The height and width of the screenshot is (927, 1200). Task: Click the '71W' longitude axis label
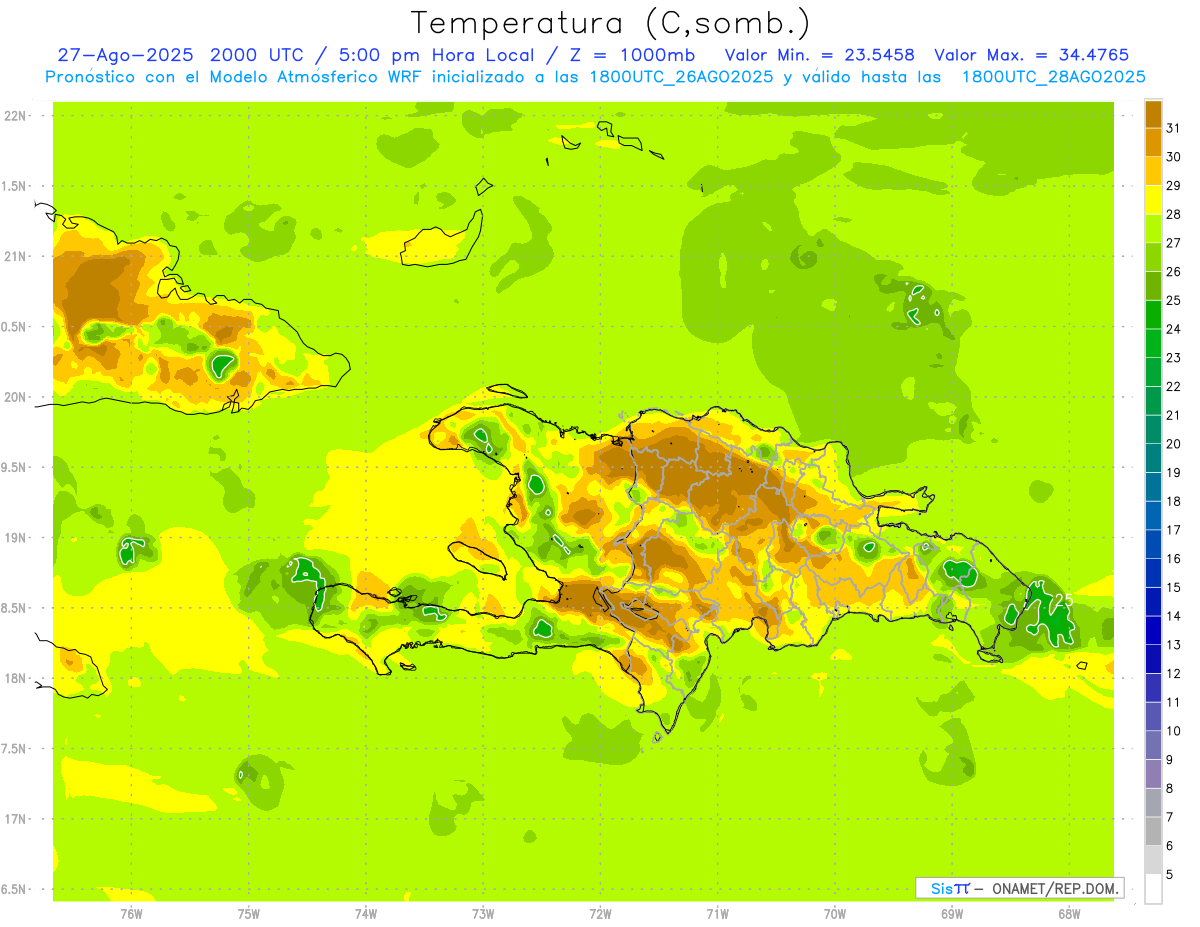(717, 913)
